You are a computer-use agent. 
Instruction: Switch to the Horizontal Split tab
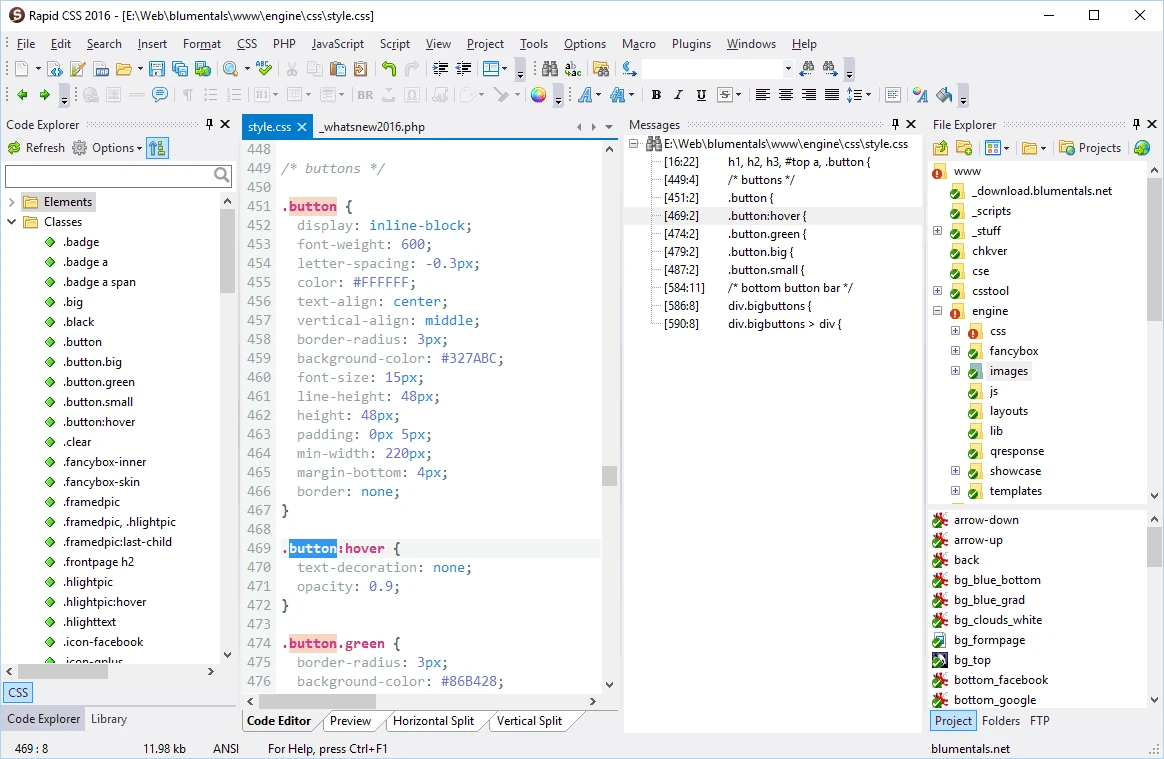click(x=434, y=721)
